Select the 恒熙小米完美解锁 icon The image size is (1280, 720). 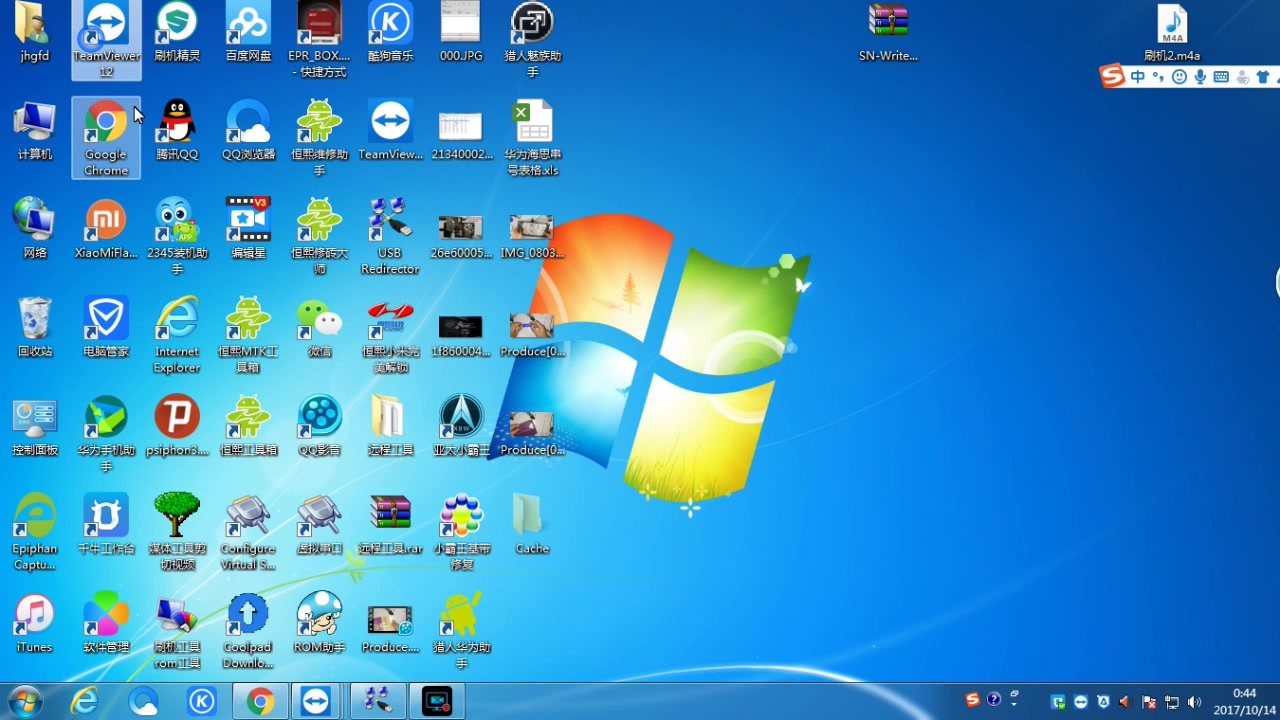390,334
